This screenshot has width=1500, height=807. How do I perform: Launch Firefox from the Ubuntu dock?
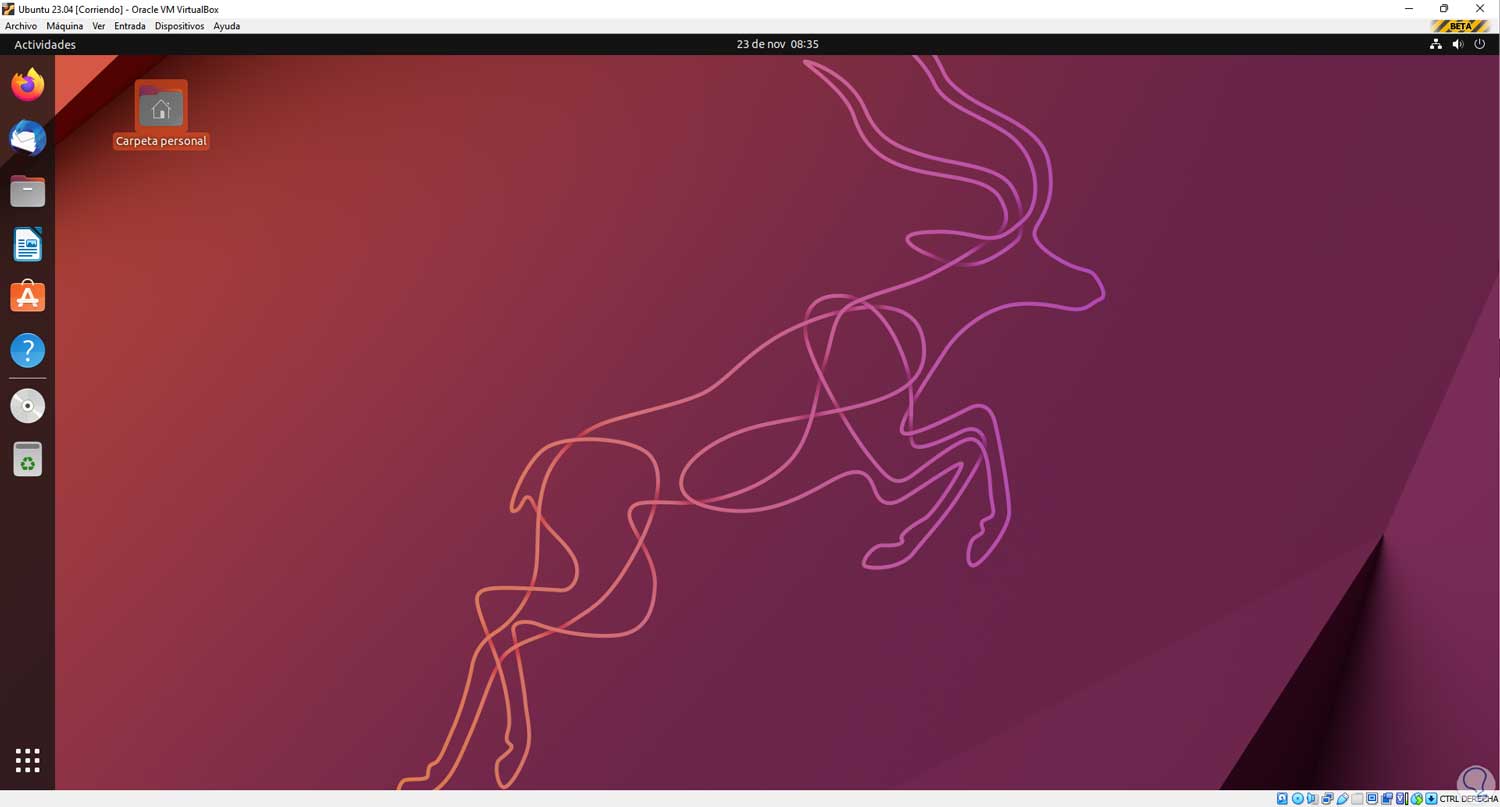(28, 84)
